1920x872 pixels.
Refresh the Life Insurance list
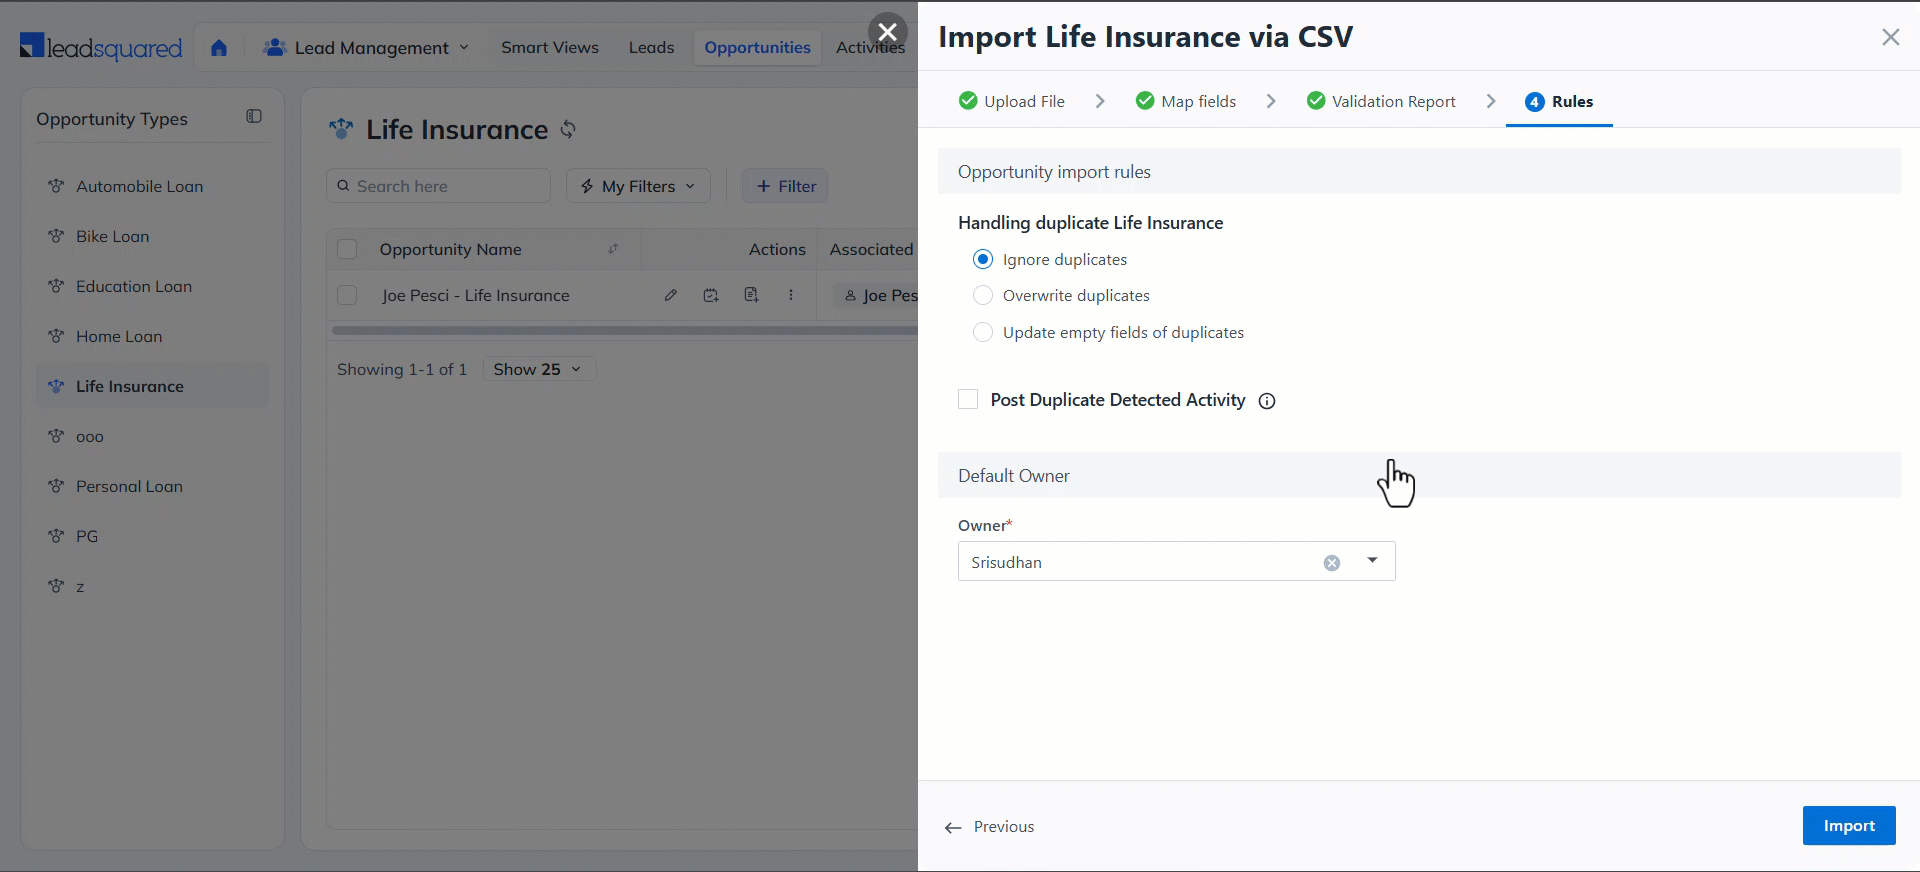pos(568,129)
